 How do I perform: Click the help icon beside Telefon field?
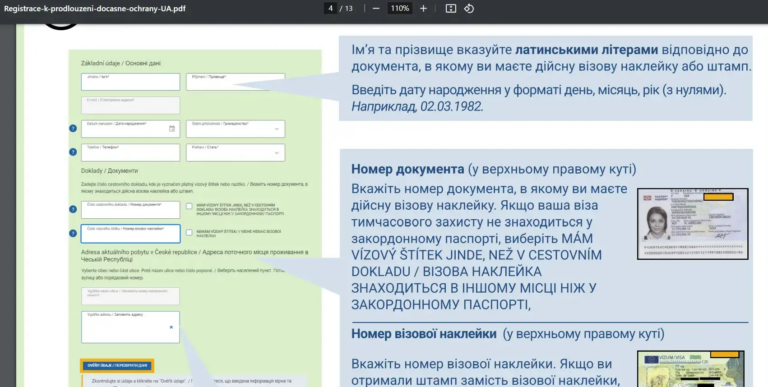click(73, 152)
